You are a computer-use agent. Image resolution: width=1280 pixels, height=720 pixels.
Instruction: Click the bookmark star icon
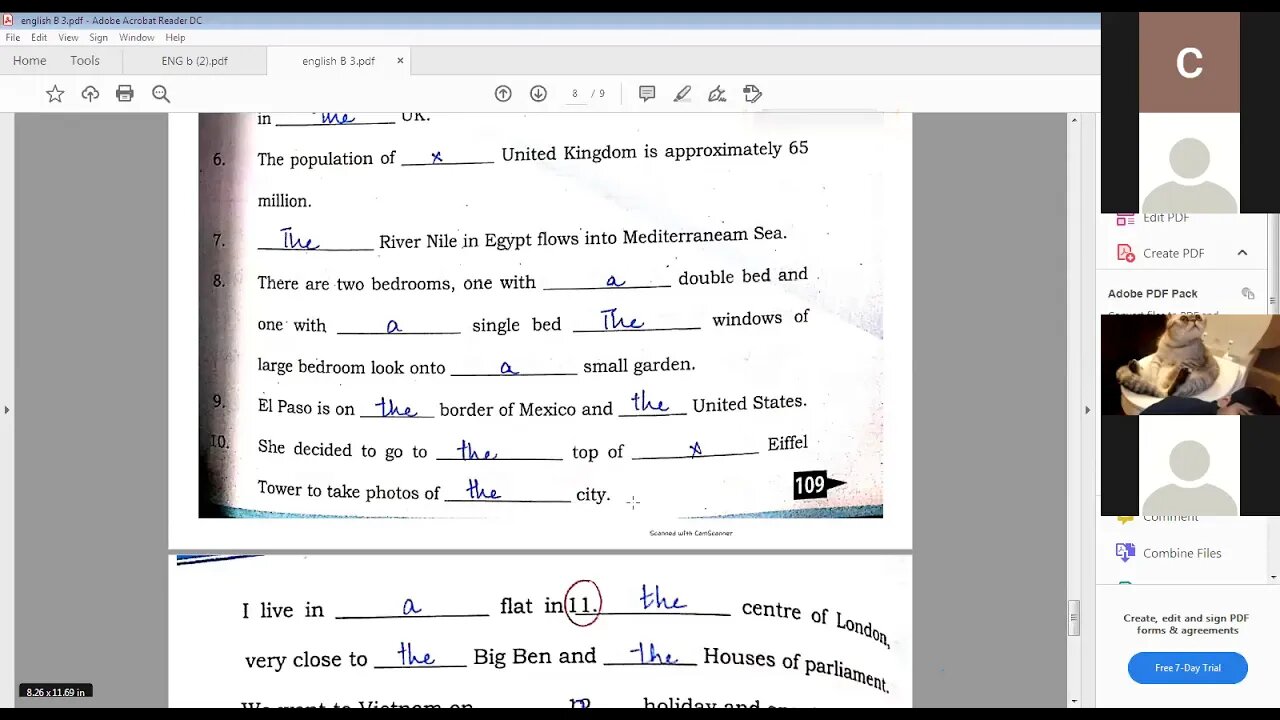(55, 94)
